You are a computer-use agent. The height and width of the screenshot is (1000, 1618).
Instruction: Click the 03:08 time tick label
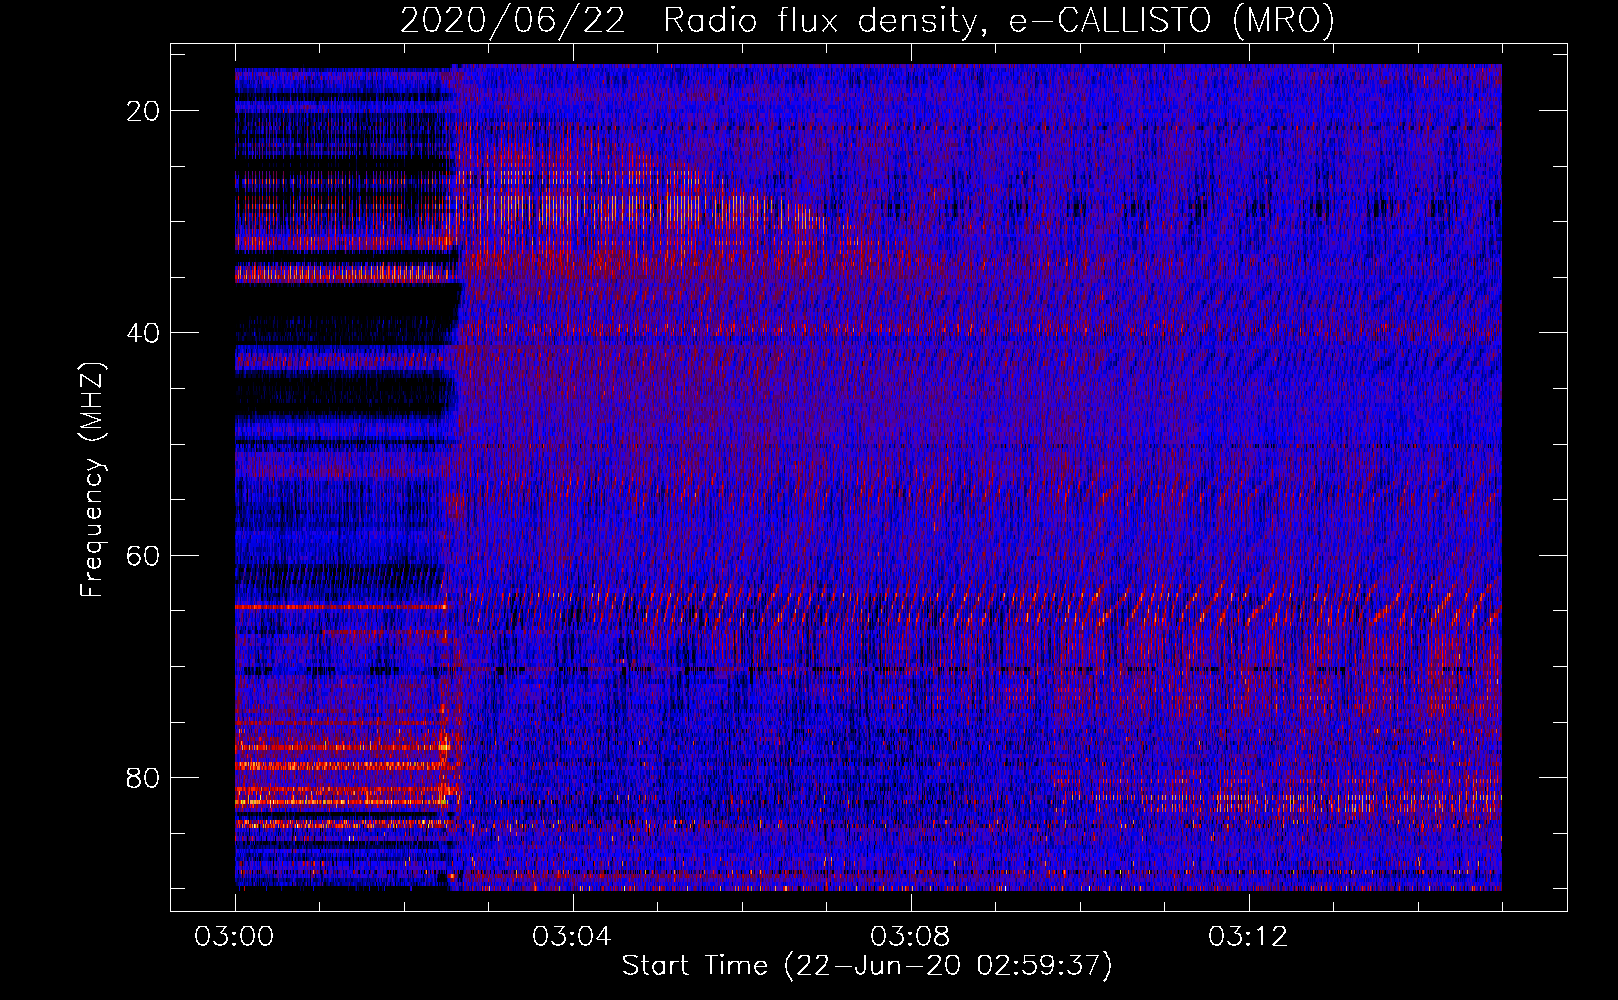910,937
